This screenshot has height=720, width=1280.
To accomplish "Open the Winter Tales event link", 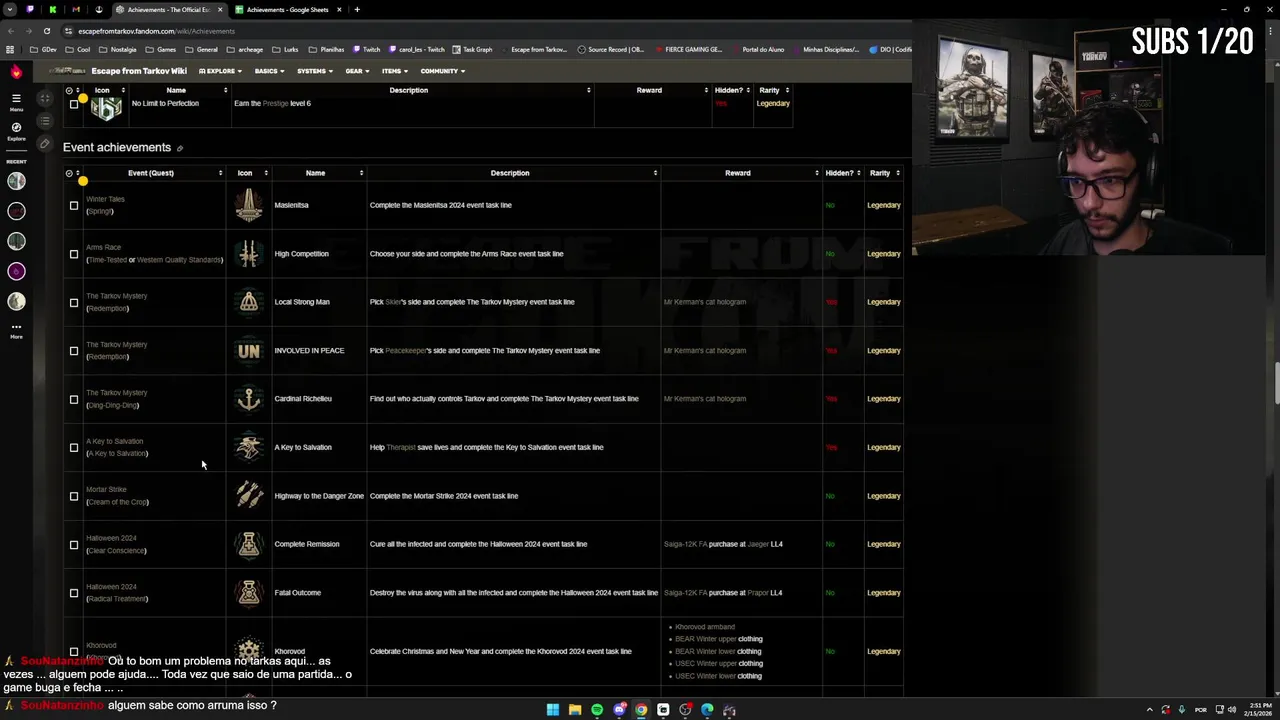I will pyautogui.click(x=105, y=199).
